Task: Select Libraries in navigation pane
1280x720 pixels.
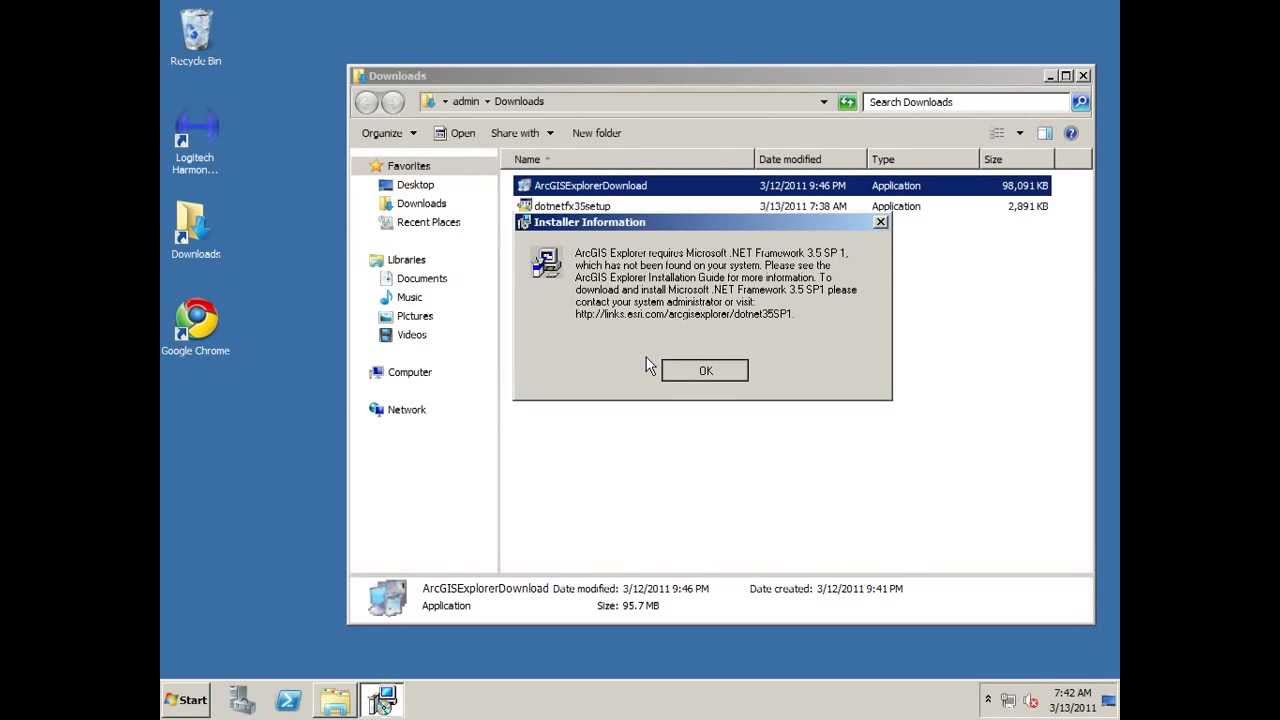Action: pos(397,260)
